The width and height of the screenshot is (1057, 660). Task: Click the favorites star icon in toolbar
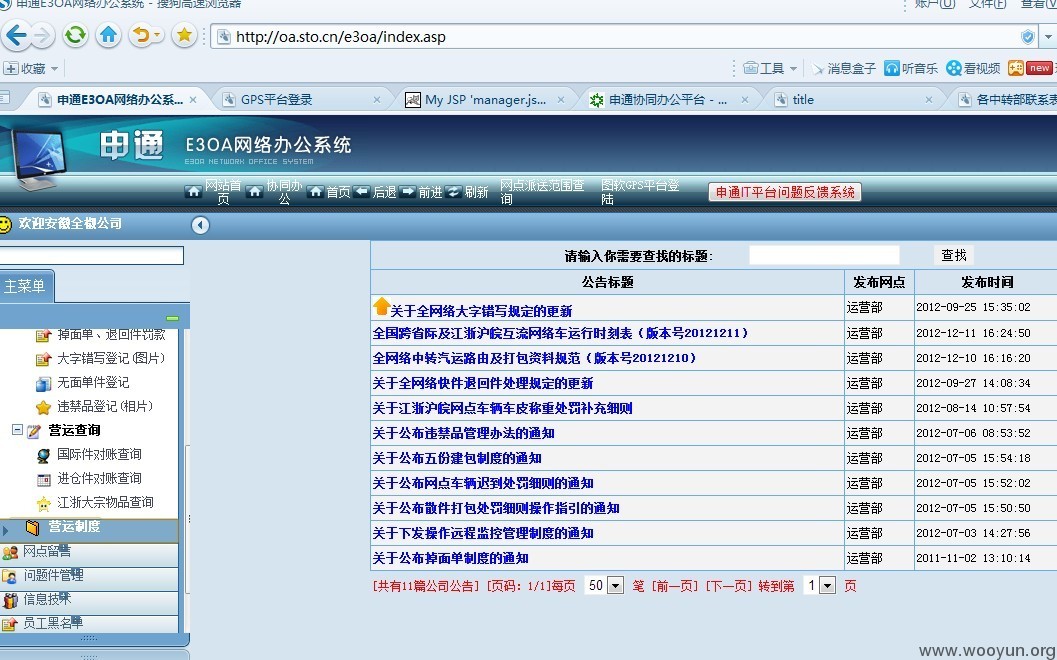coord(184,35)
